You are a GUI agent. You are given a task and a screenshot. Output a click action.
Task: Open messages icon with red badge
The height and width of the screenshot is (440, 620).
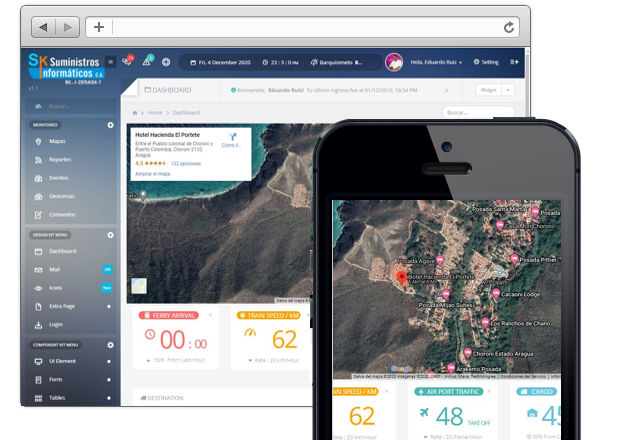(x=128, y=61)
